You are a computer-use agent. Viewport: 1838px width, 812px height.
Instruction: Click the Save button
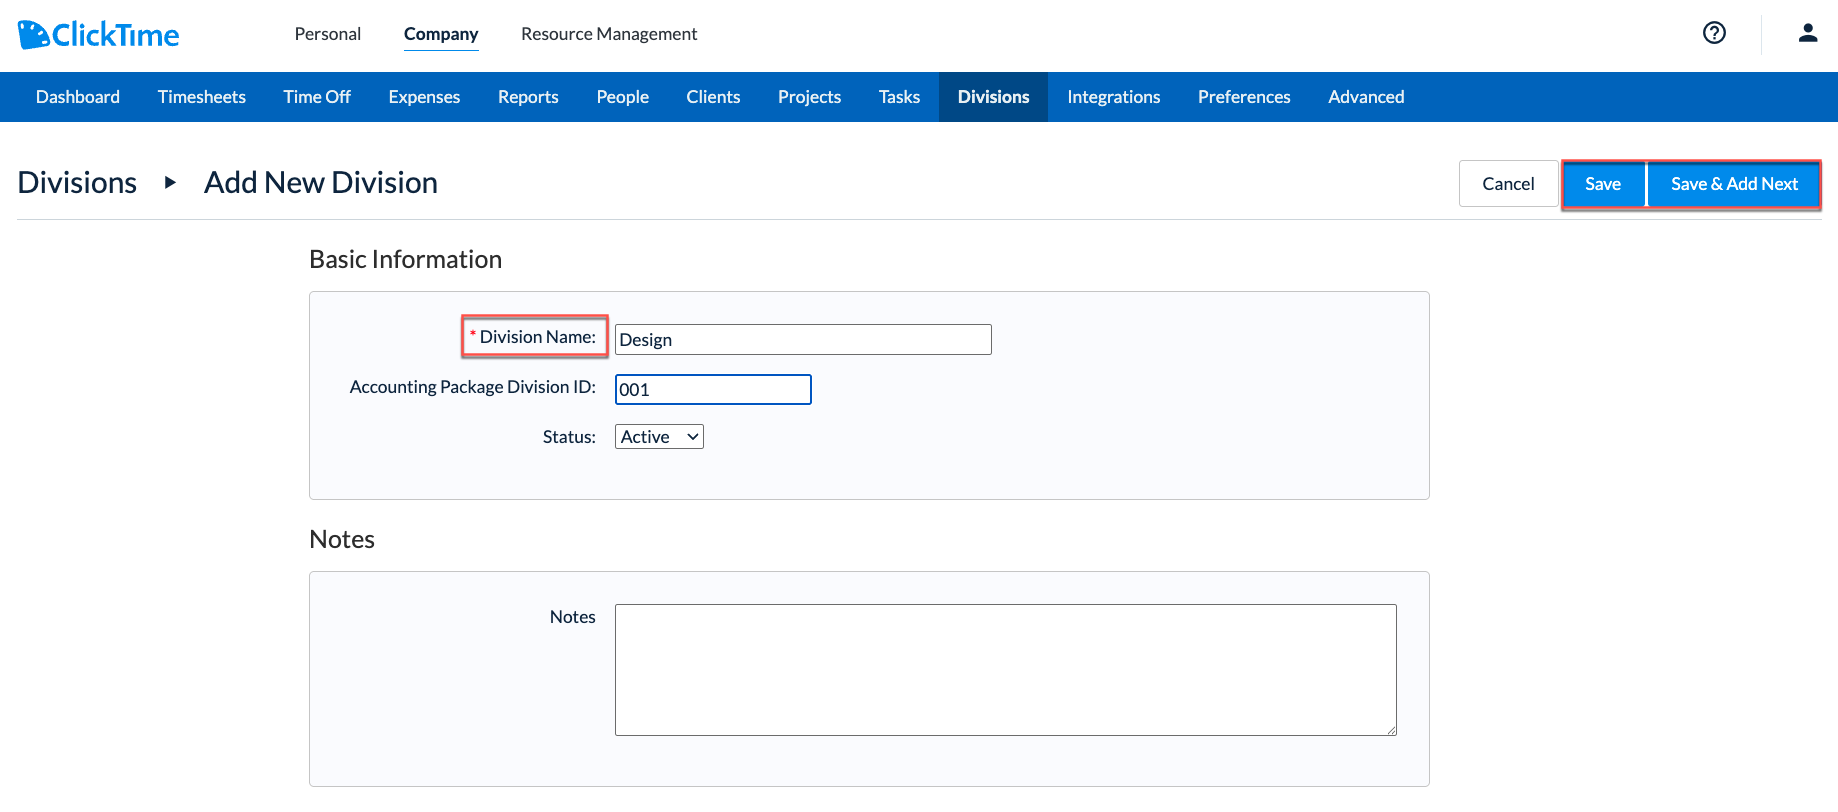(x=1603, y=184)
